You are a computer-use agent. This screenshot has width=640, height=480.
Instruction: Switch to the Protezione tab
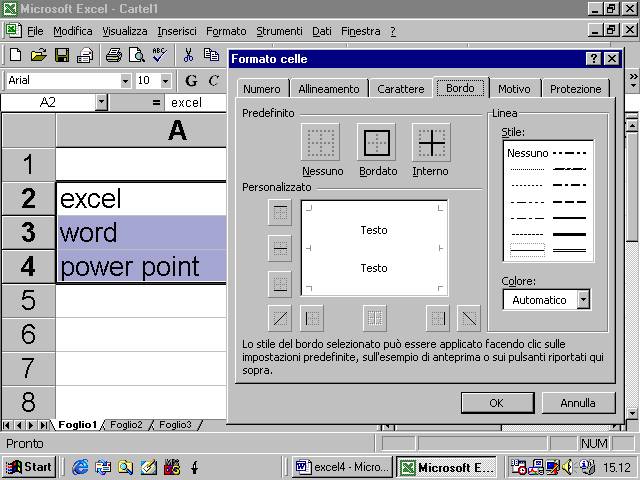point(576,89)
